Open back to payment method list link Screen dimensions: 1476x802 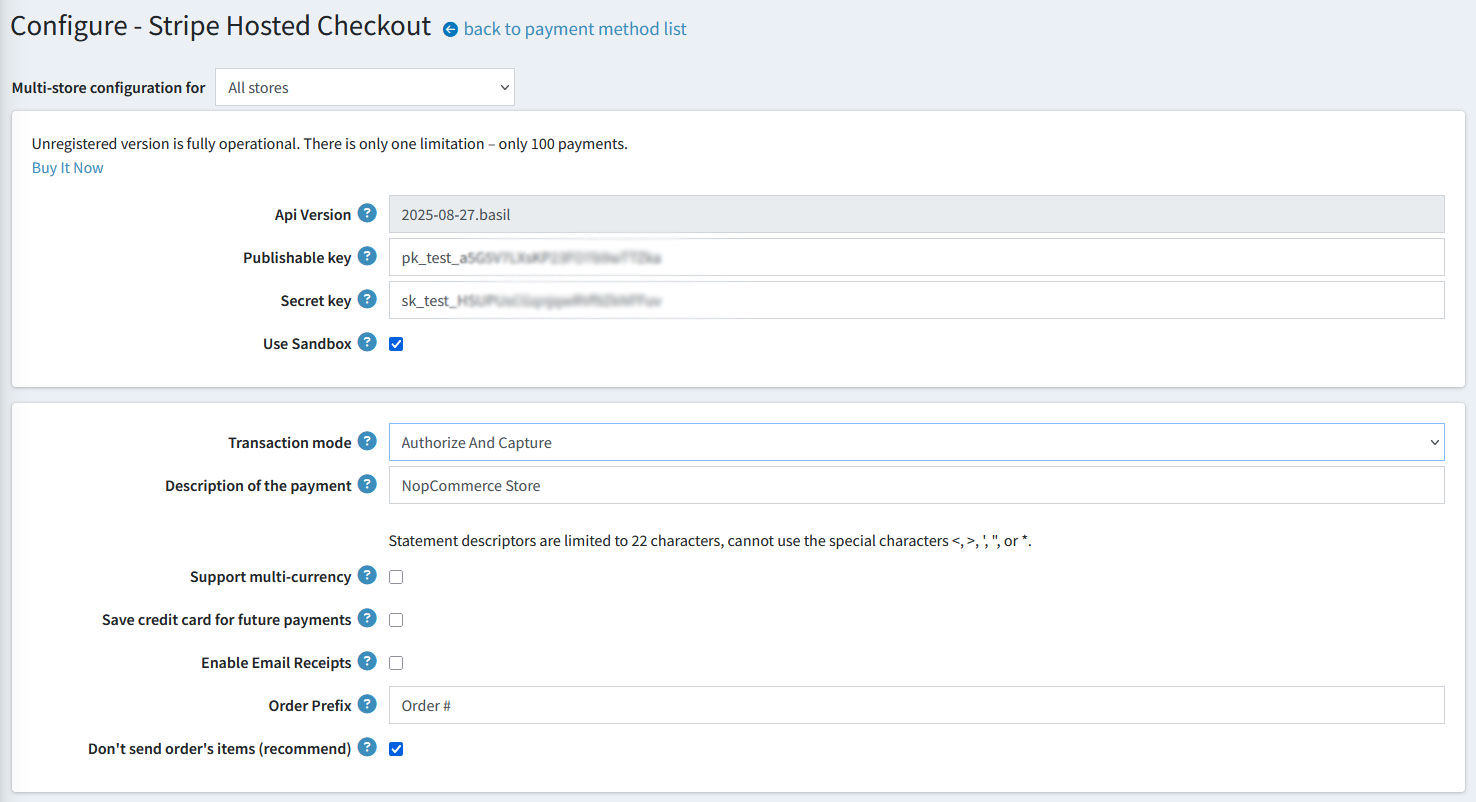pyautogui.click(x=575, y=29)
